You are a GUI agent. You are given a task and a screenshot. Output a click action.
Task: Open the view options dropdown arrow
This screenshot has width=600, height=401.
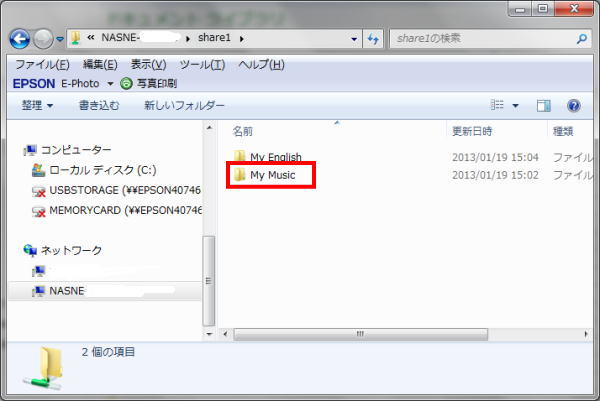click(515, 106)
